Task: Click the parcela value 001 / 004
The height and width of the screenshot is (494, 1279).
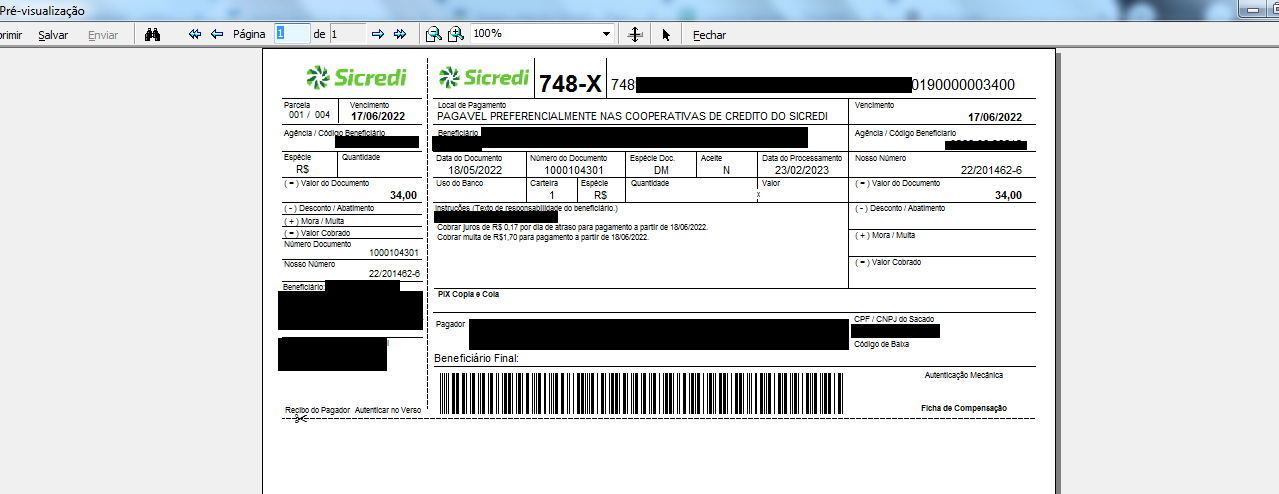Action: click(309, 115)
